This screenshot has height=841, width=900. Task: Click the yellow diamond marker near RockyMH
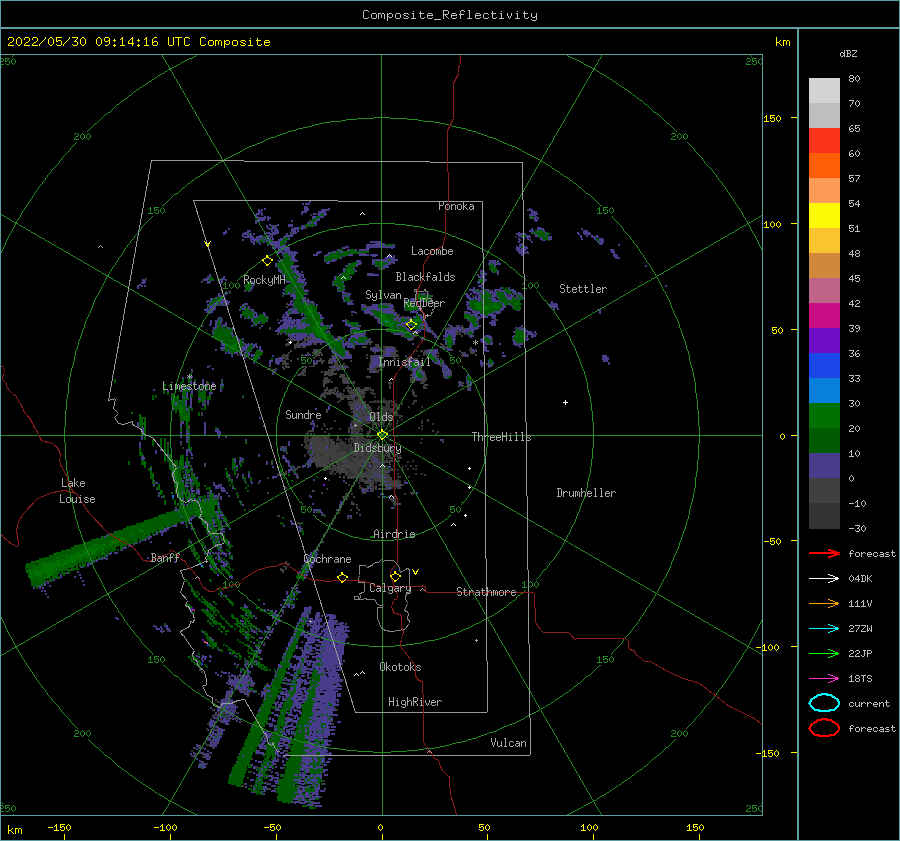tap(267, 261)
